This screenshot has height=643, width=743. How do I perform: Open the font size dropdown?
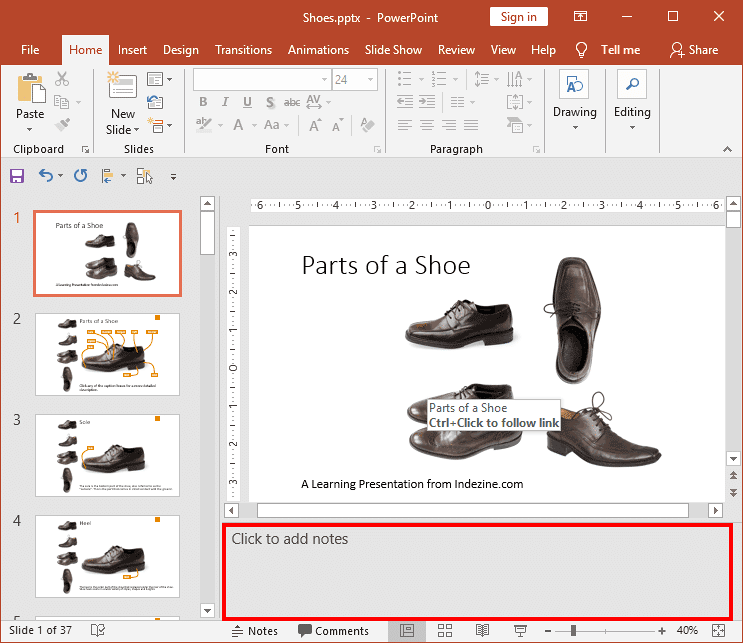click(370, 79)
